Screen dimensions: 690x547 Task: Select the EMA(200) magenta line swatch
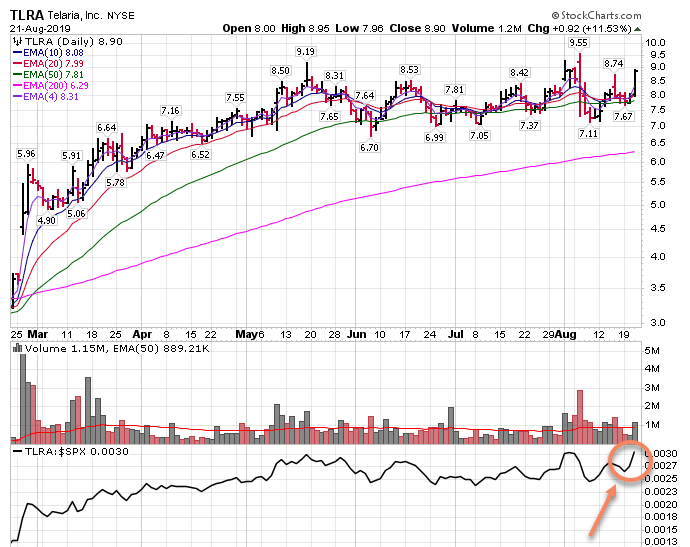(18, 85)
